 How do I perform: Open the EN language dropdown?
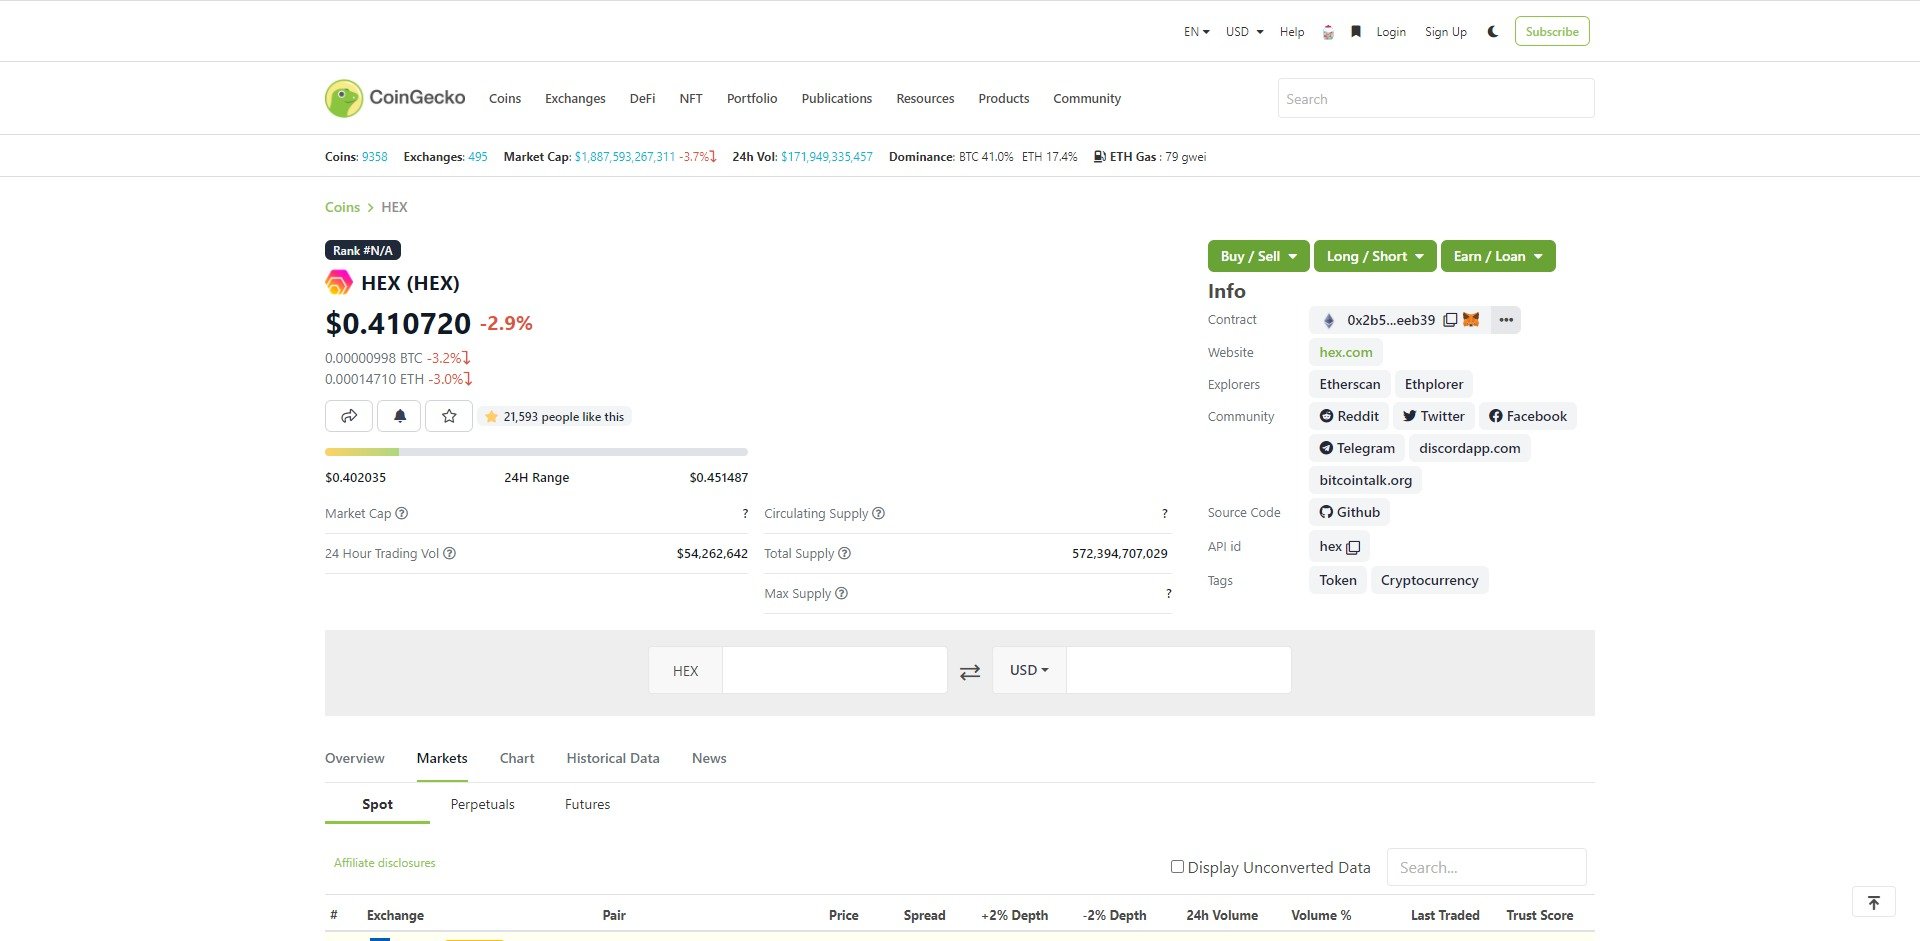(x=1195, y=31)
